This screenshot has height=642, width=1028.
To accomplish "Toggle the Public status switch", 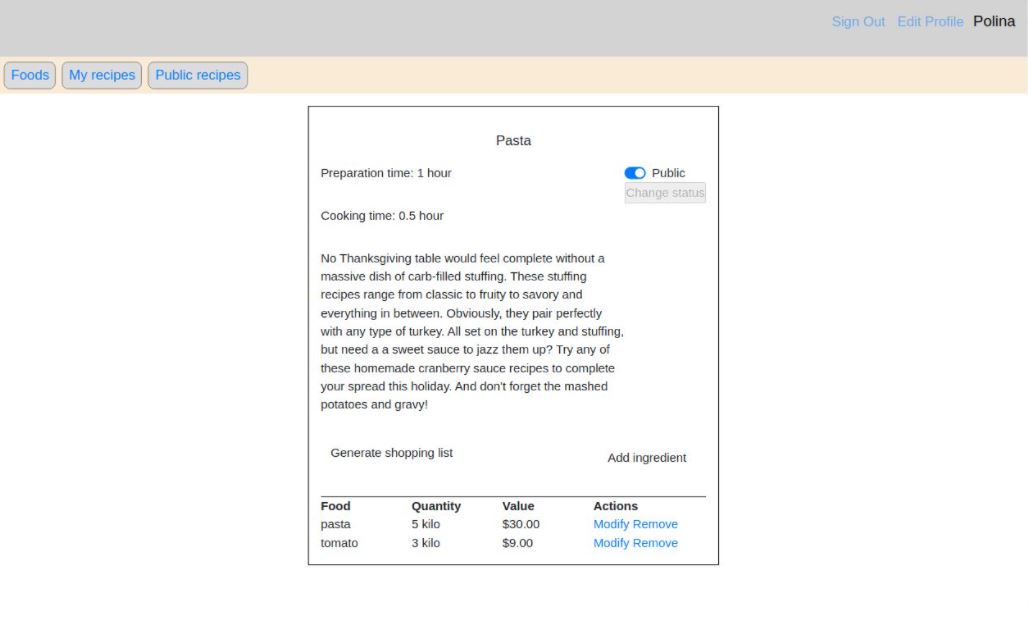I will point(634,172).
